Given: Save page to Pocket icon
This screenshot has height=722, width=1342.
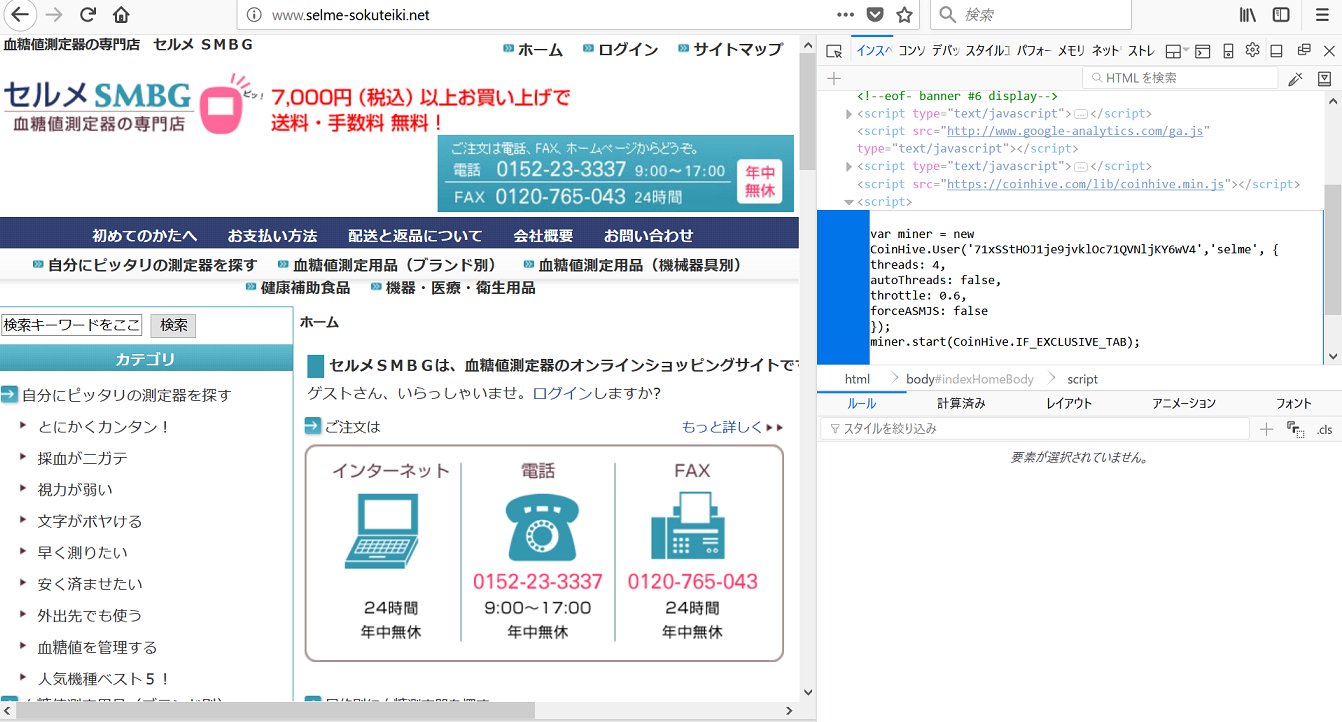Looking at the screenshot, I should tap(874, 15).
